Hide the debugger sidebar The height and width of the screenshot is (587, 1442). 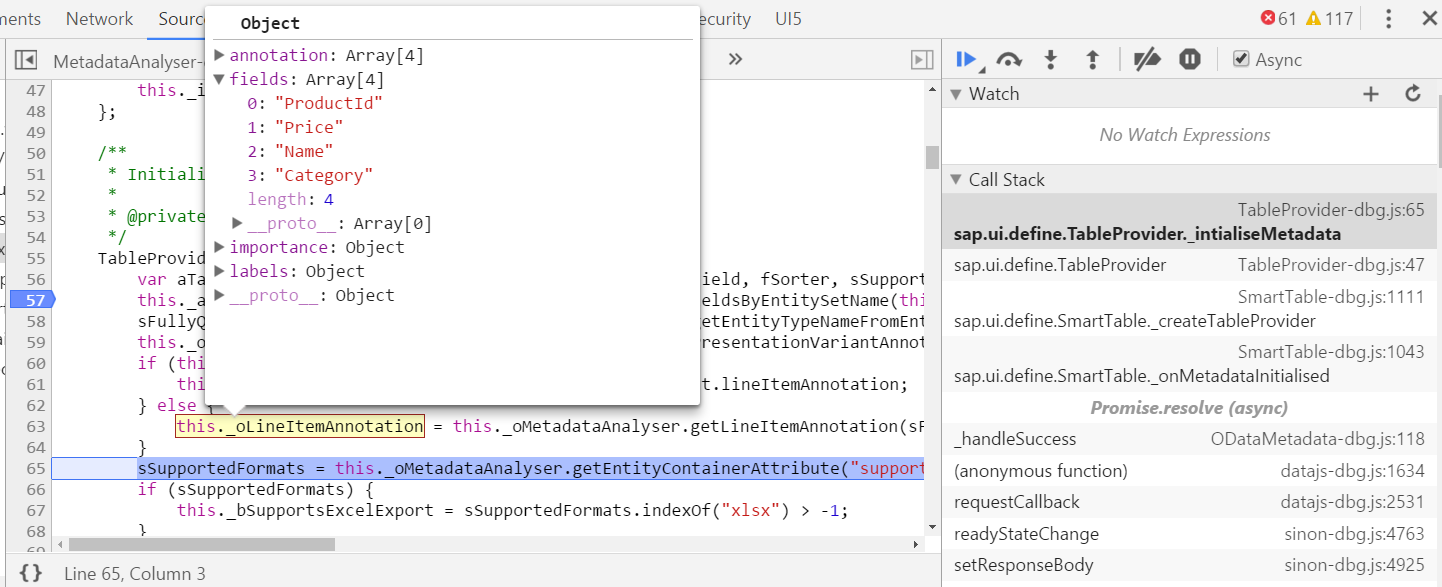(922, 61)
